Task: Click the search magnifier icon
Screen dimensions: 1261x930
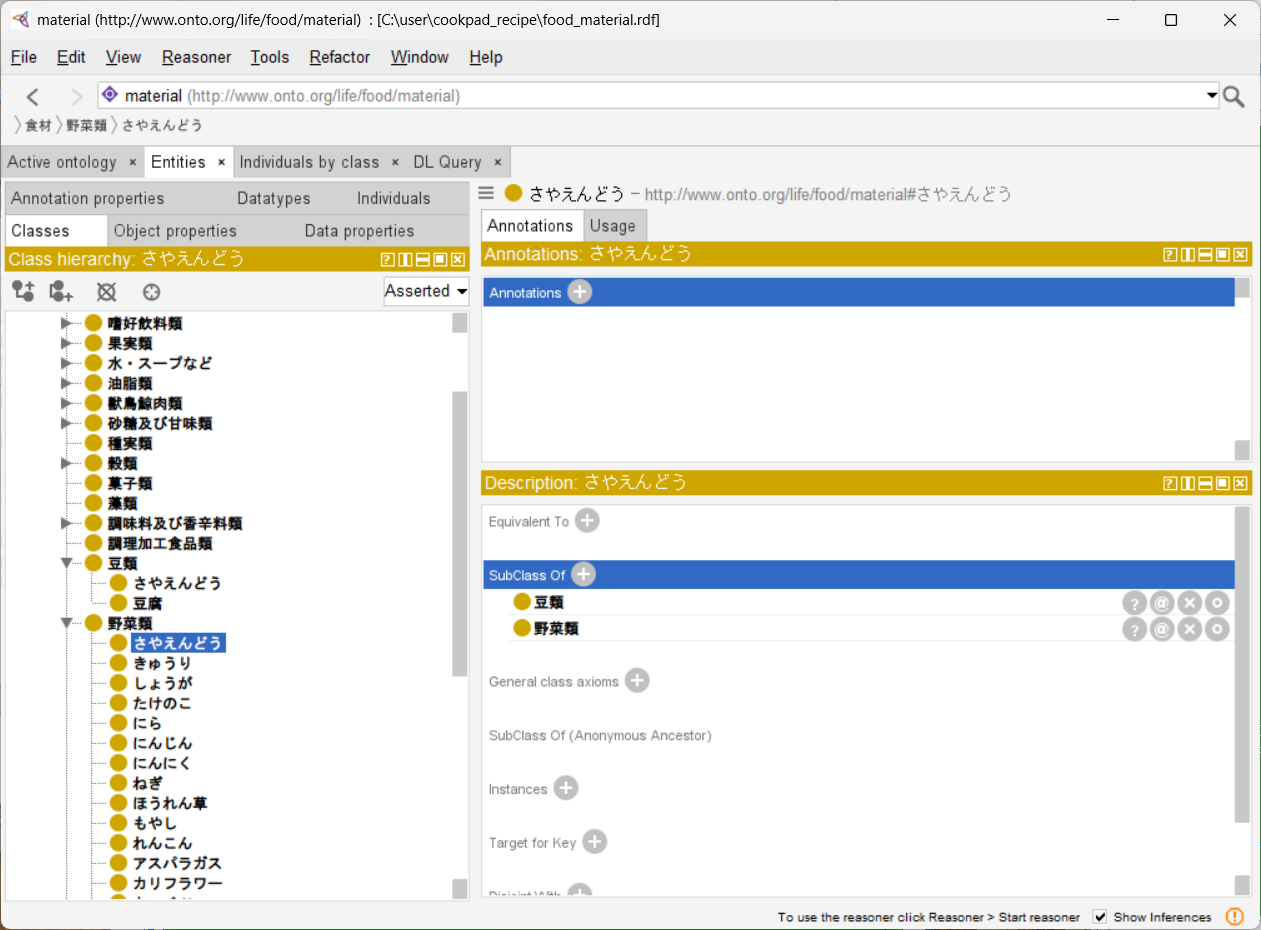Action: coord(1234,96)
